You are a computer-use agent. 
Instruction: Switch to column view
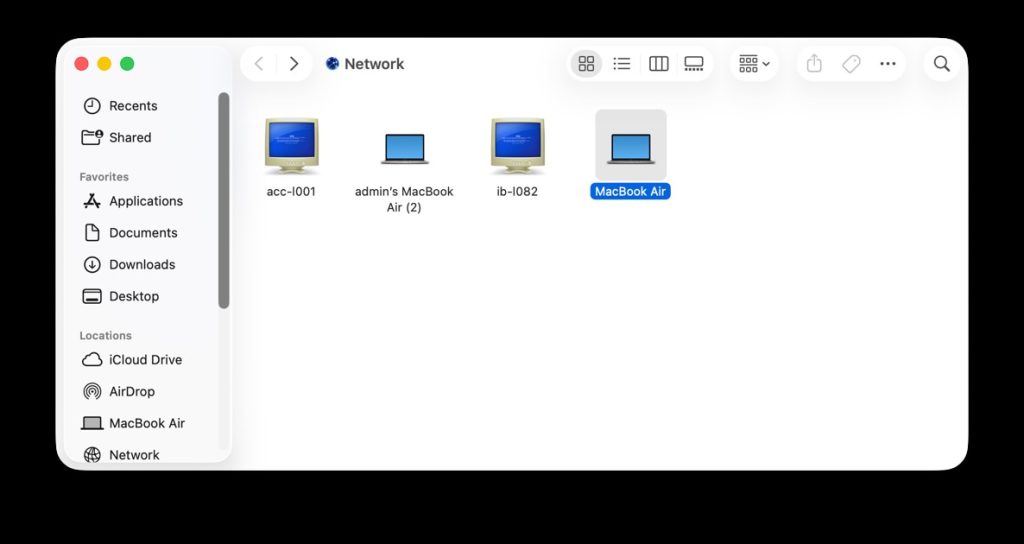pos(658,63)
